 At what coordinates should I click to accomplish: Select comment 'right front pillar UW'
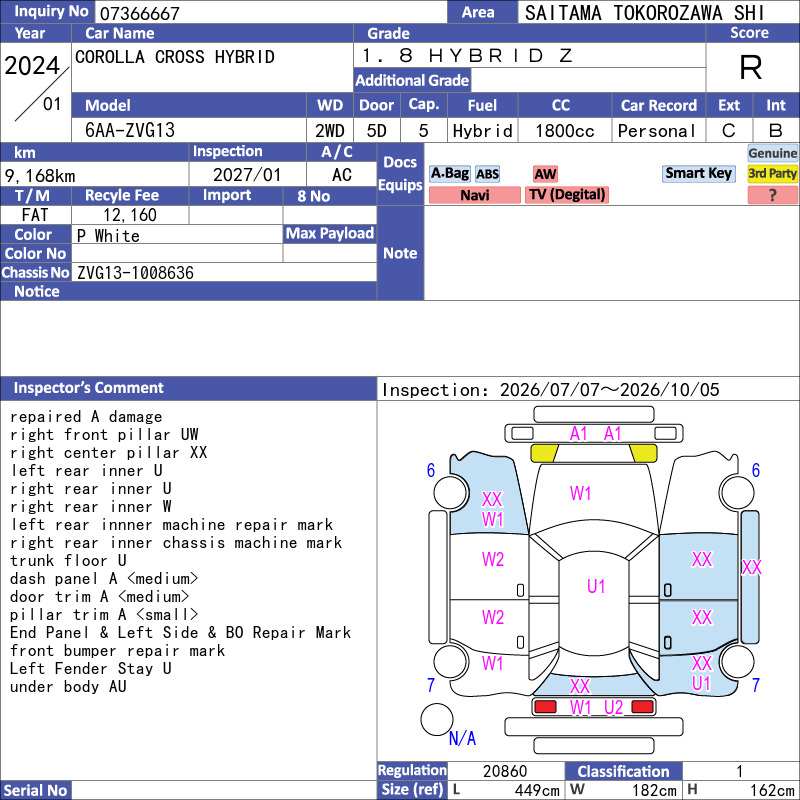pos(104,435)
